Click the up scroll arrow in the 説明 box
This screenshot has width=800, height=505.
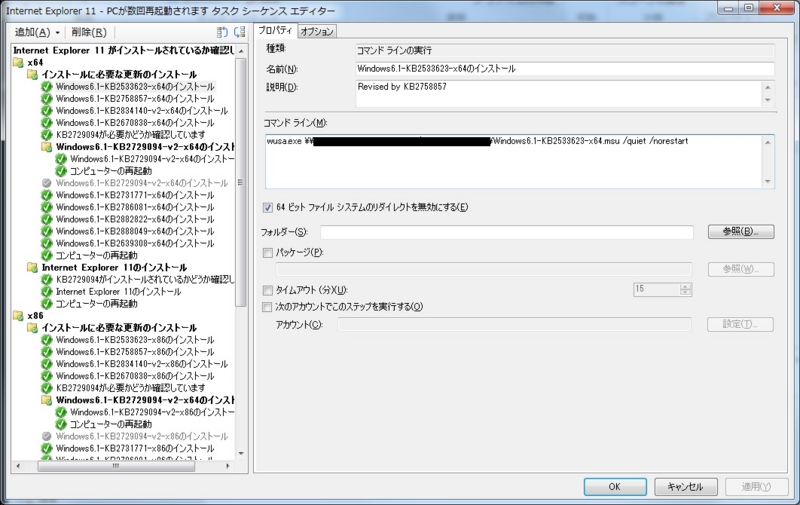coord(767,87)
